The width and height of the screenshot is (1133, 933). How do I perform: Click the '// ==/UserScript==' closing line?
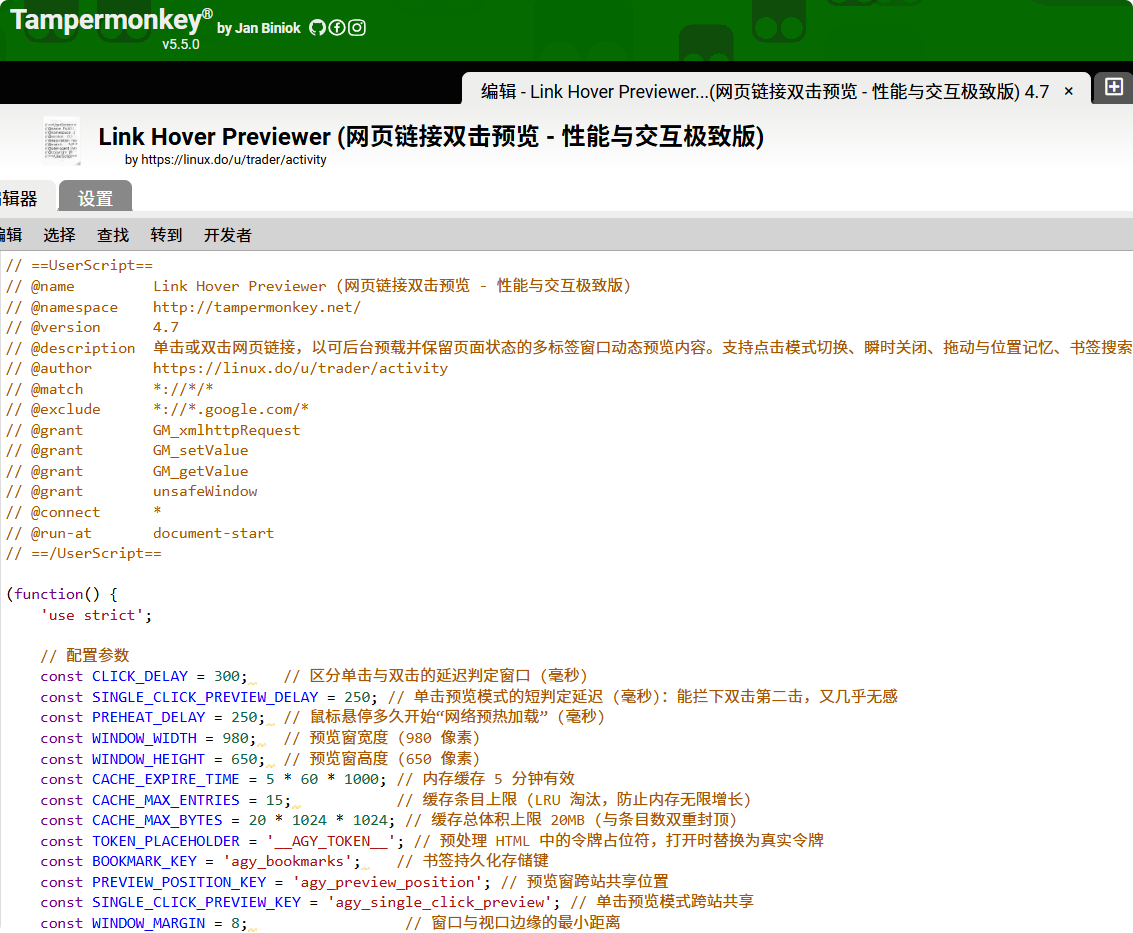click(x=84, y=554)
